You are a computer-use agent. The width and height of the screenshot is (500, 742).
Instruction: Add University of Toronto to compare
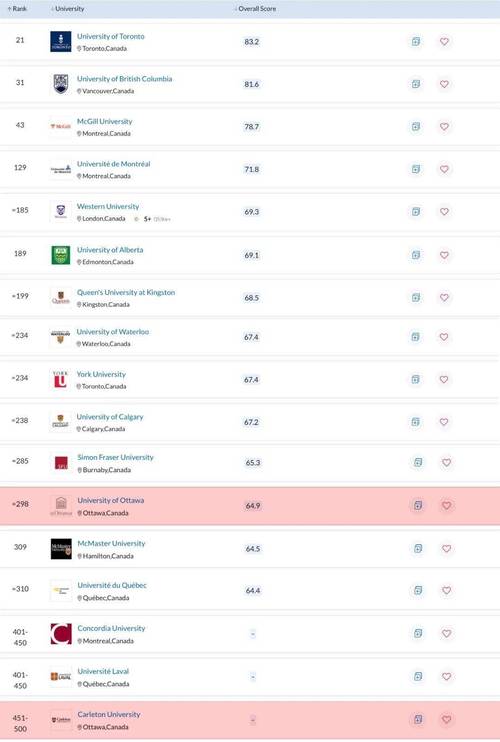(416, 42)
